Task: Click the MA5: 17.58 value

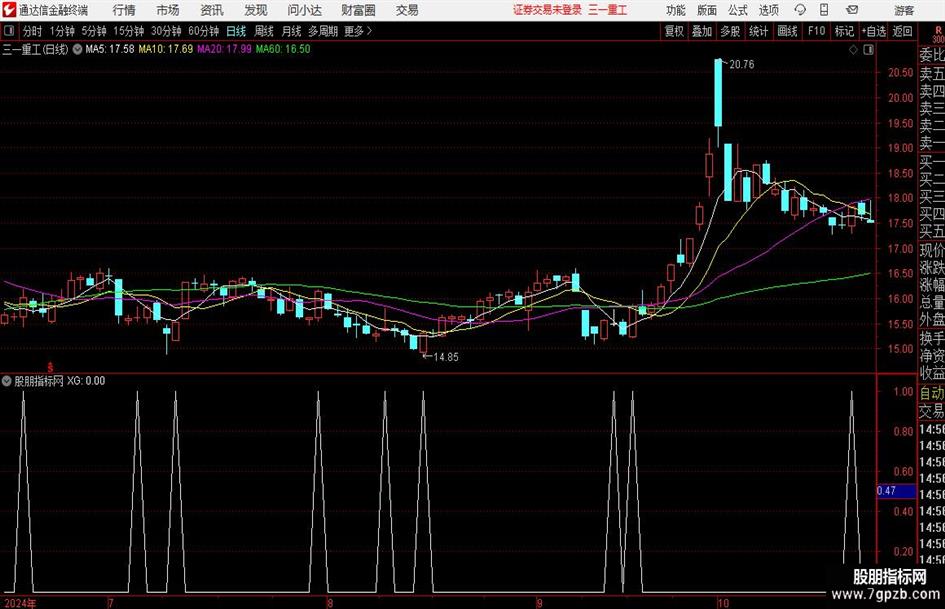Action: (x=110, y=49)
